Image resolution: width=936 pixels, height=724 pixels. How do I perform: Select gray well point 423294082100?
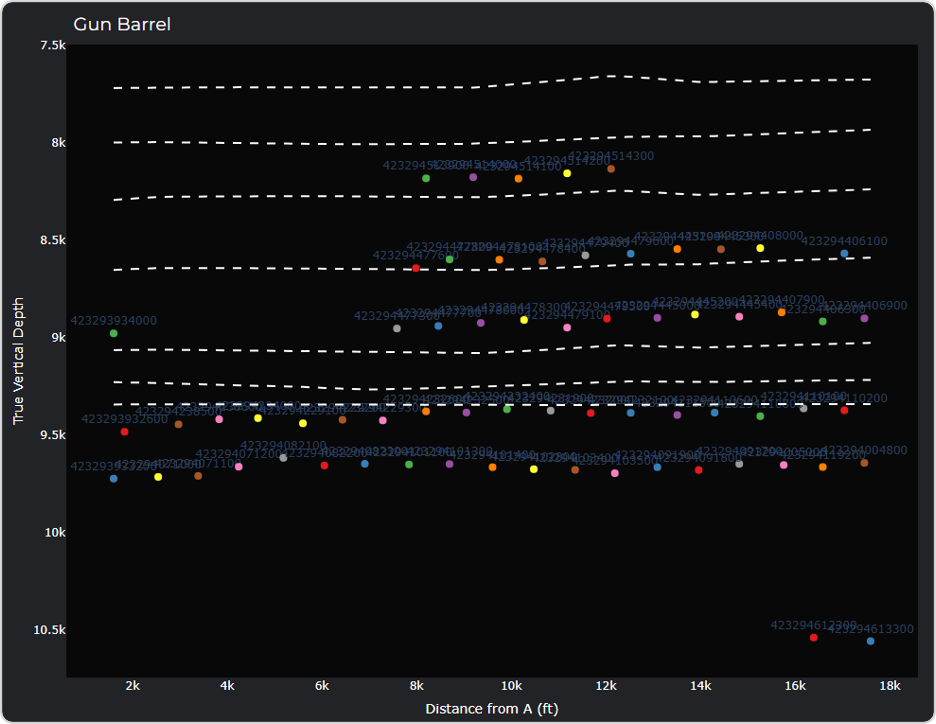[283, 458]
